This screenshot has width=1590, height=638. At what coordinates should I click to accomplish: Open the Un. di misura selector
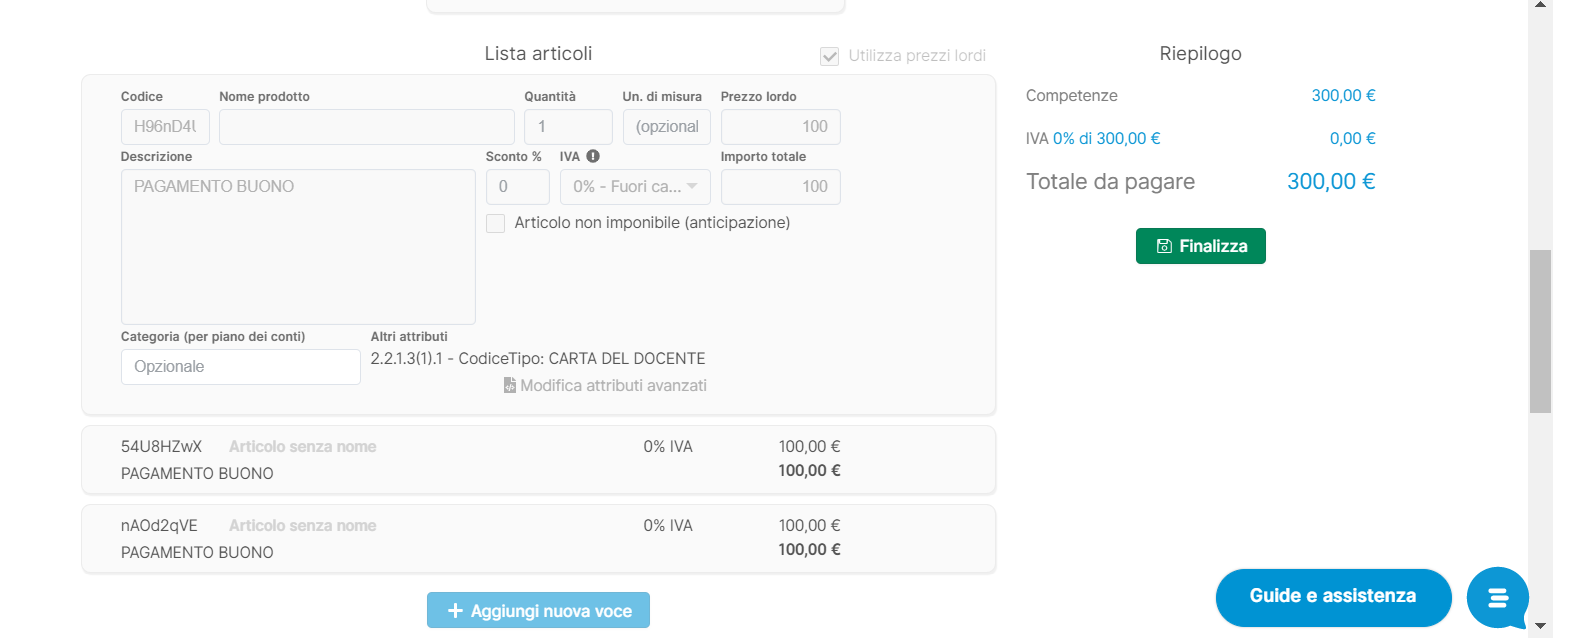666,127
